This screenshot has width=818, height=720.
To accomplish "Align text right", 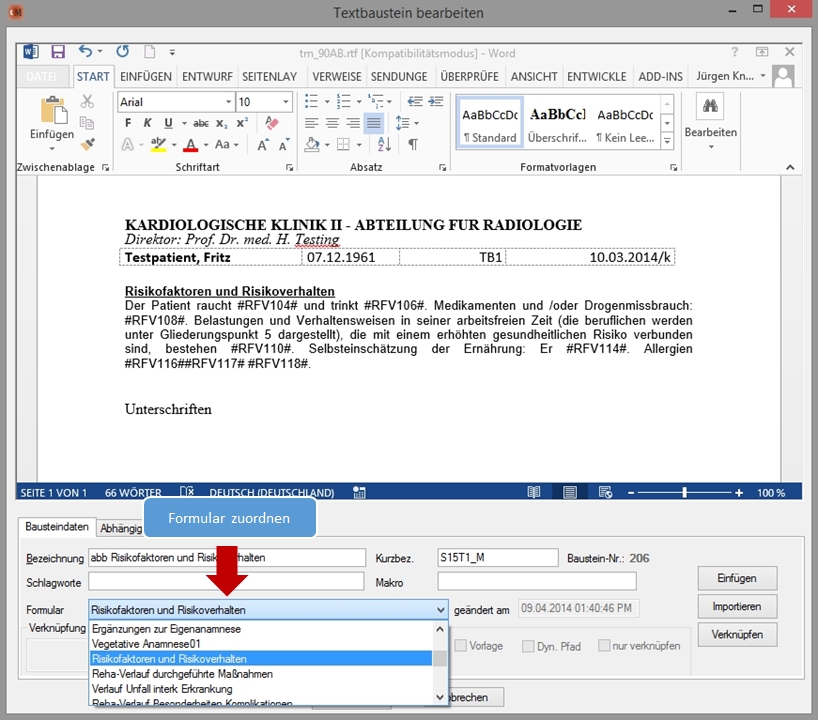I will coord(353,123).
